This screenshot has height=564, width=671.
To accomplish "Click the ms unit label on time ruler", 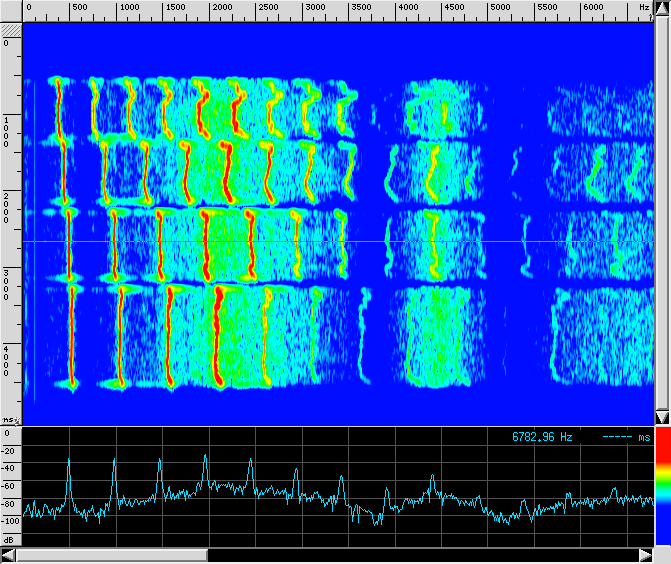I will (x=9, y=420).
